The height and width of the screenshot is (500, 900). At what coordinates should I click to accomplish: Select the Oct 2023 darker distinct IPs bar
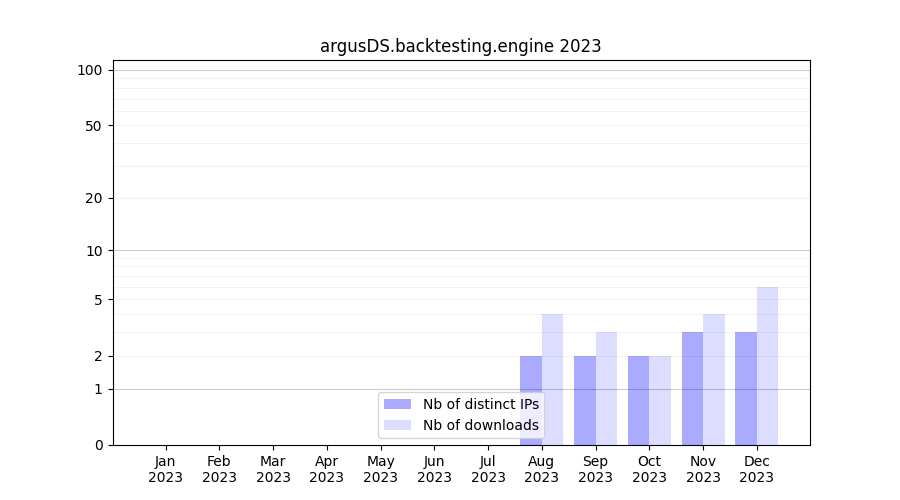tap(638, 400)
